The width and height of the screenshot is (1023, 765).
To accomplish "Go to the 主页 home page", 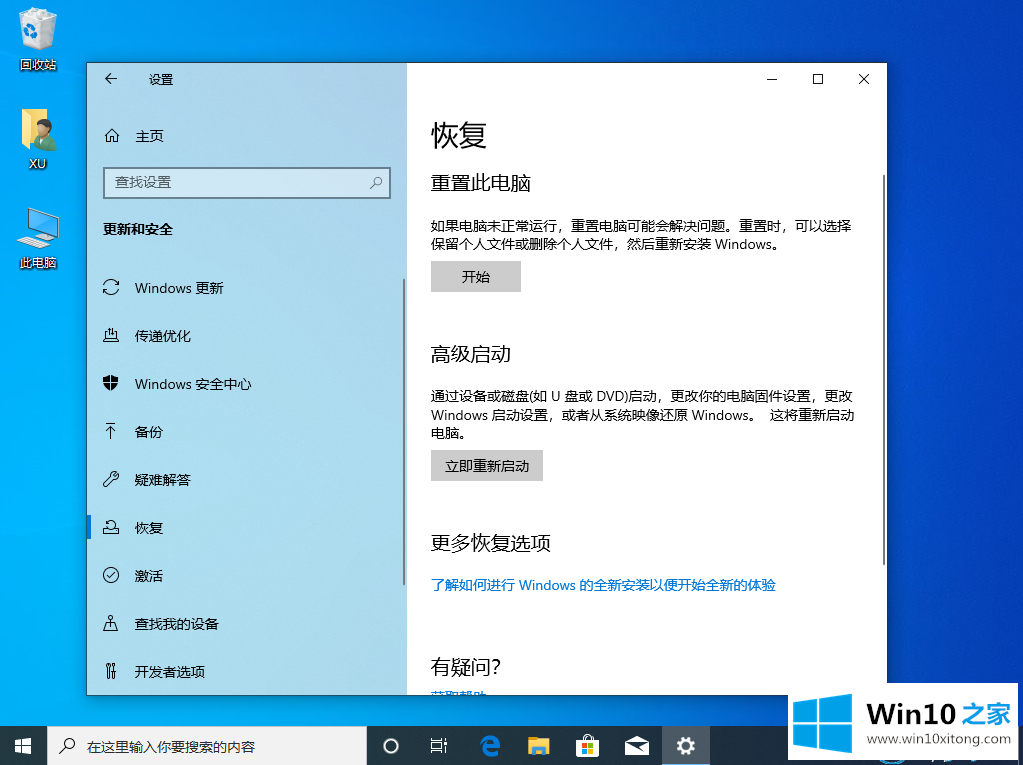I will pyautogui.click(x=134, y=136).
